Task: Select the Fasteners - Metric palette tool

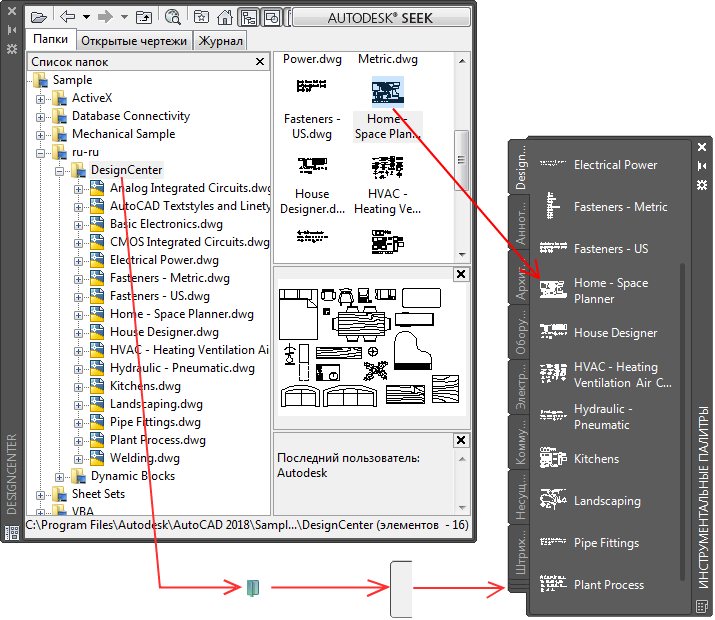Action: 606,207
